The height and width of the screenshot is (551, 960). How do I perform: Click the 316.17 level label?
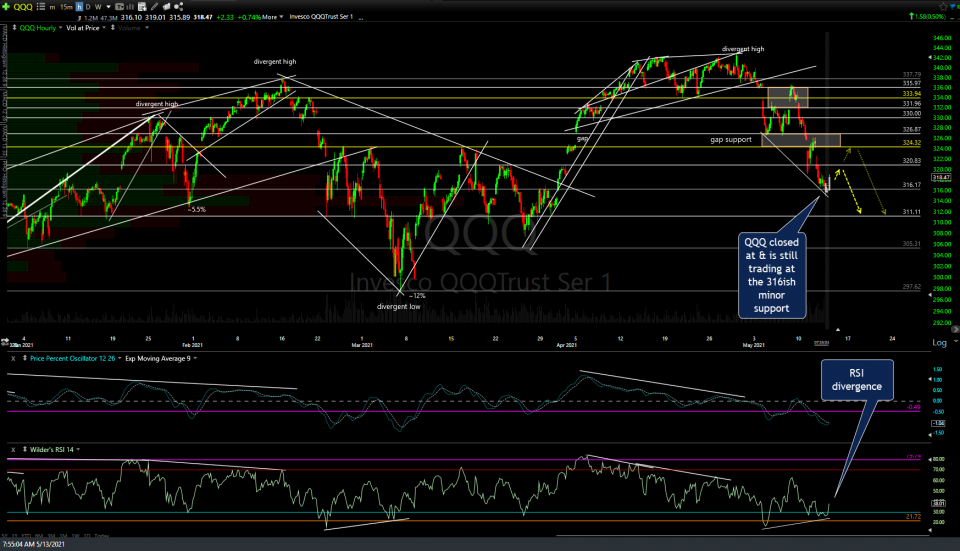912,185
